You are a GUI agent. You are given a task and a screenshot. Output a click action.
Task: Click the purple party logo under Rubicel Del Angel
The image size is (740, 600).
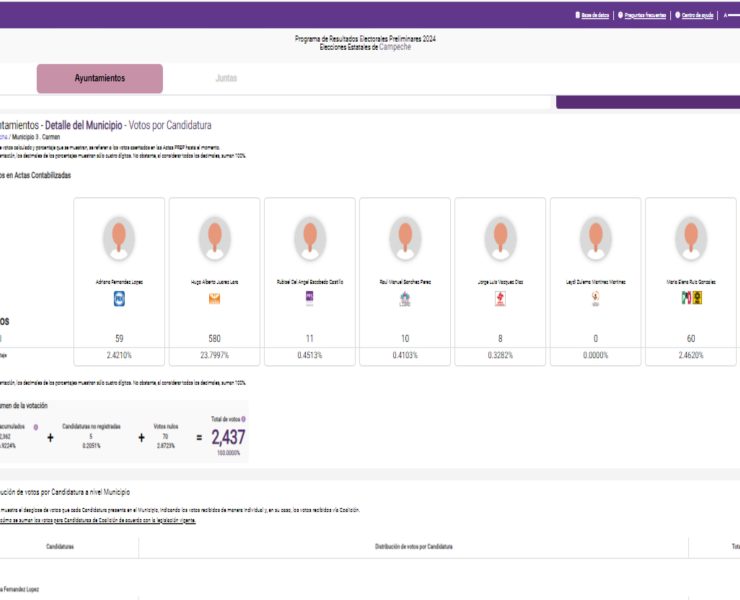(309, 298)
